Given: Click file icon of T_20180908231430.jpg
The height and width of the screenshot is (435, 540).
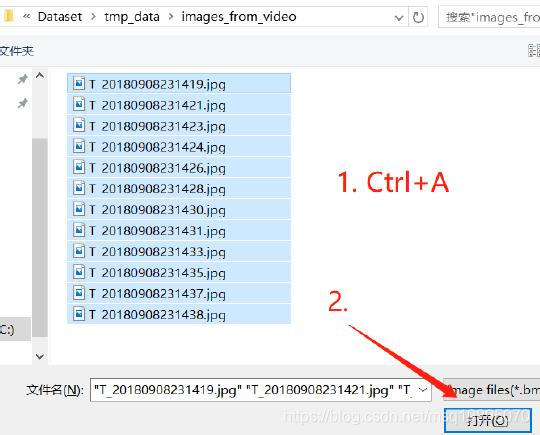Looking at the screenshot, I should click(x=79, y=209).
